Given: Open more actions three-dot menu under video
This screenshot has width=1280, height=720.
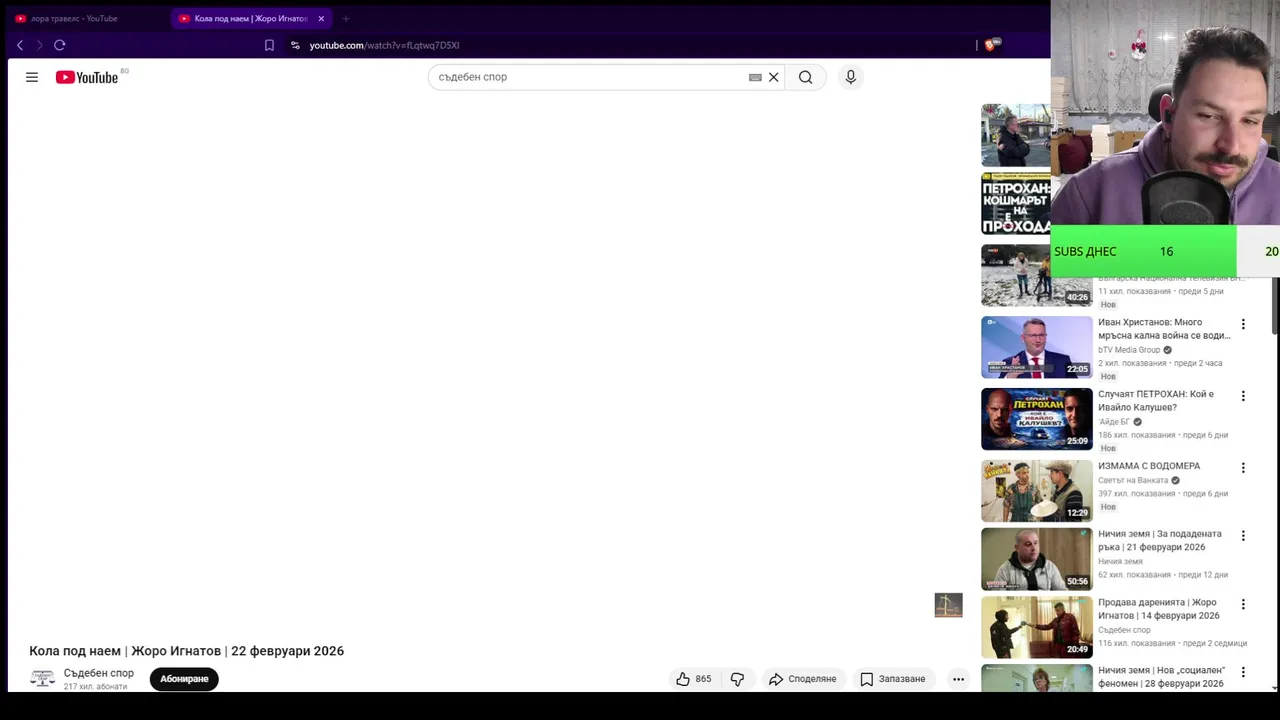Looking at the screenshot, I should click(x=958, y=679).
